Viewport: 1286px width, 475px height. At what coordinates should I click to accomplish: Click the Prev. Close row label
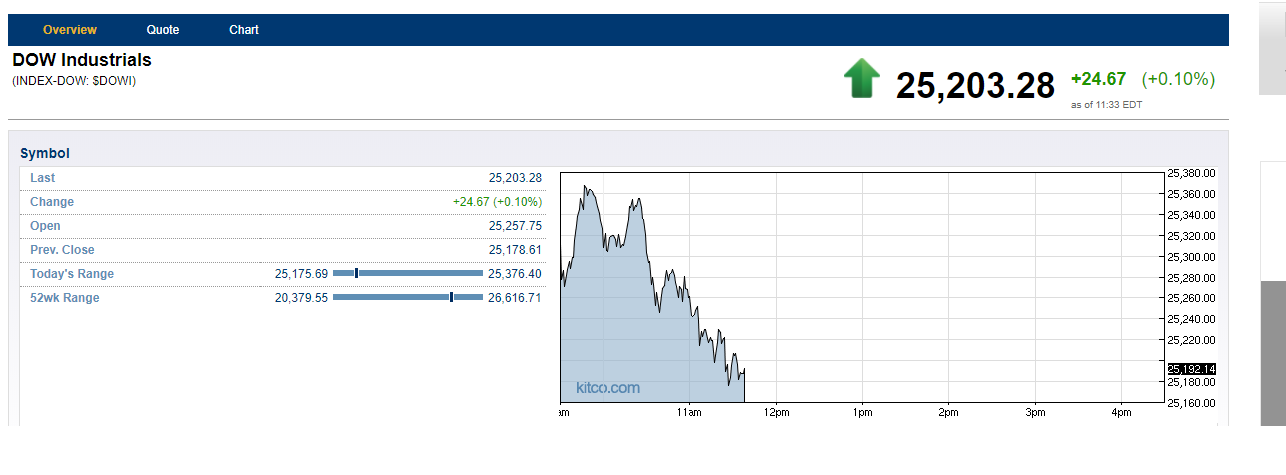point(62,250)
